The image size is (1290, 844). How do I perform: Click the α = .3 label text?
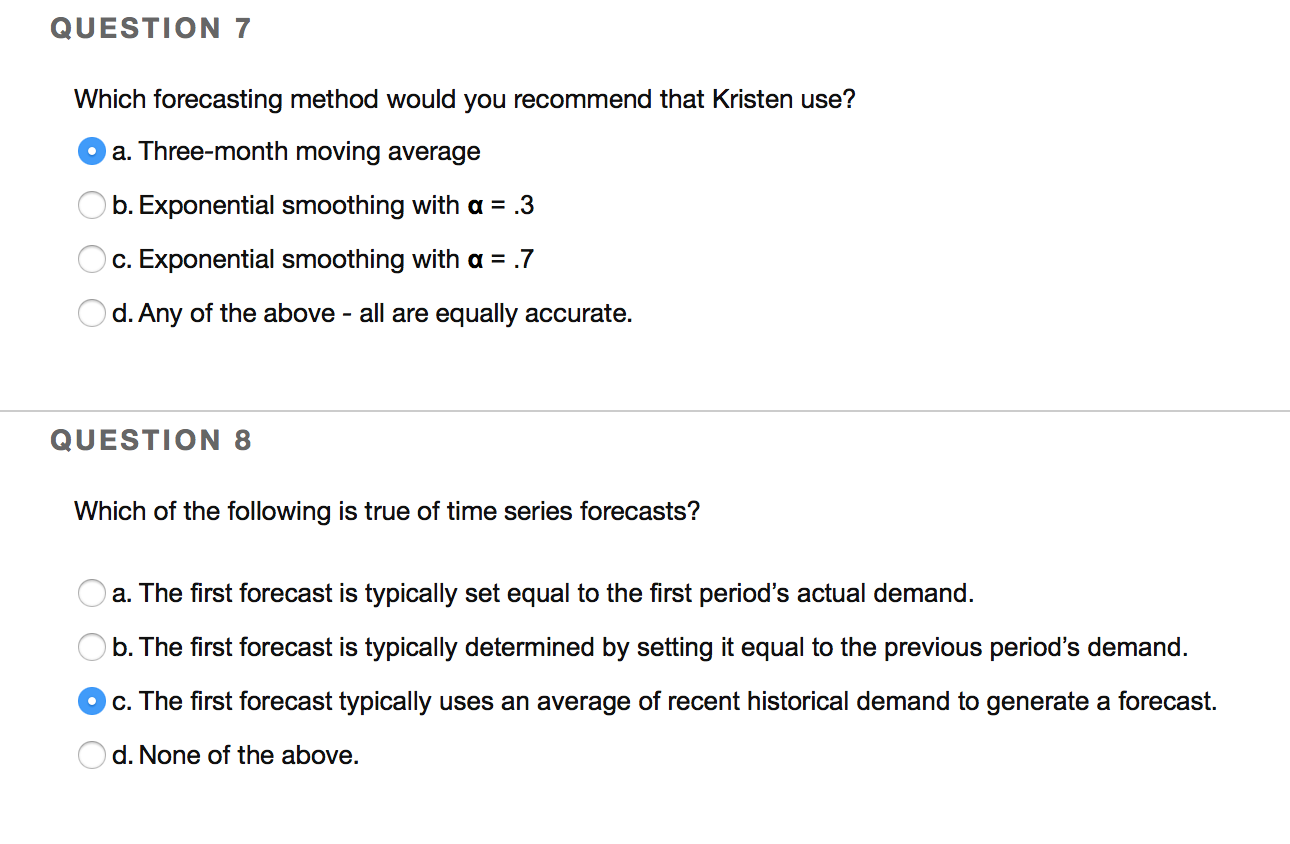pos(335,205)
